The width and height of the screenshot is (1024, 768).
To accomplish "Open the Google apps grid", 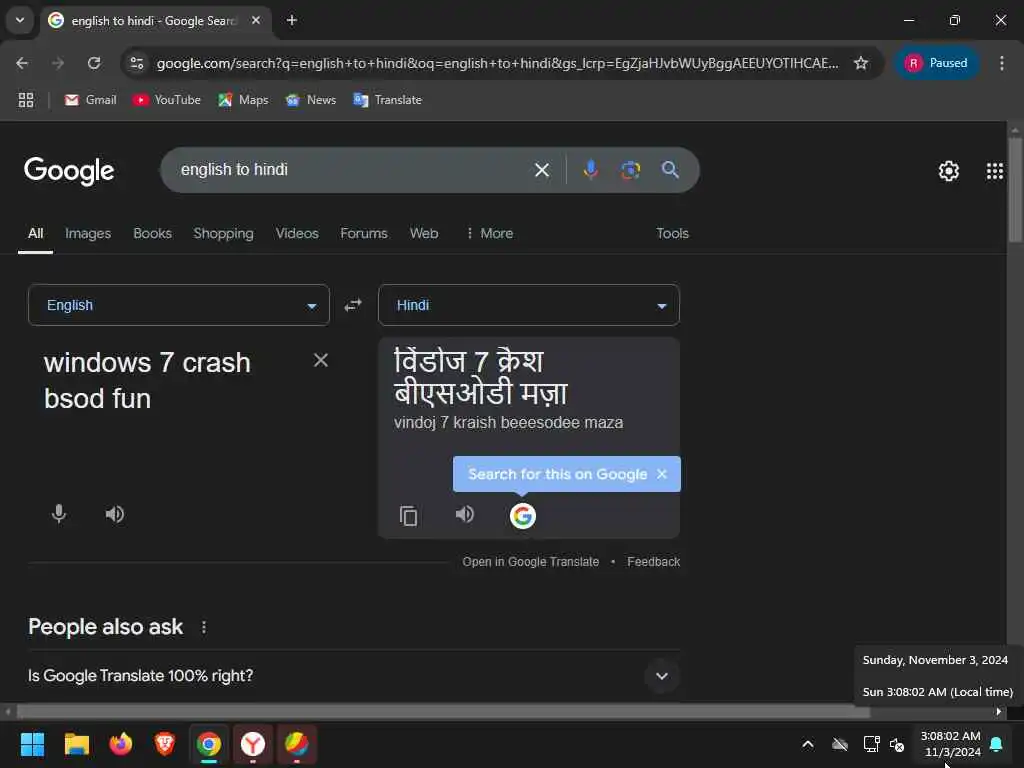I will coord(995,171).
